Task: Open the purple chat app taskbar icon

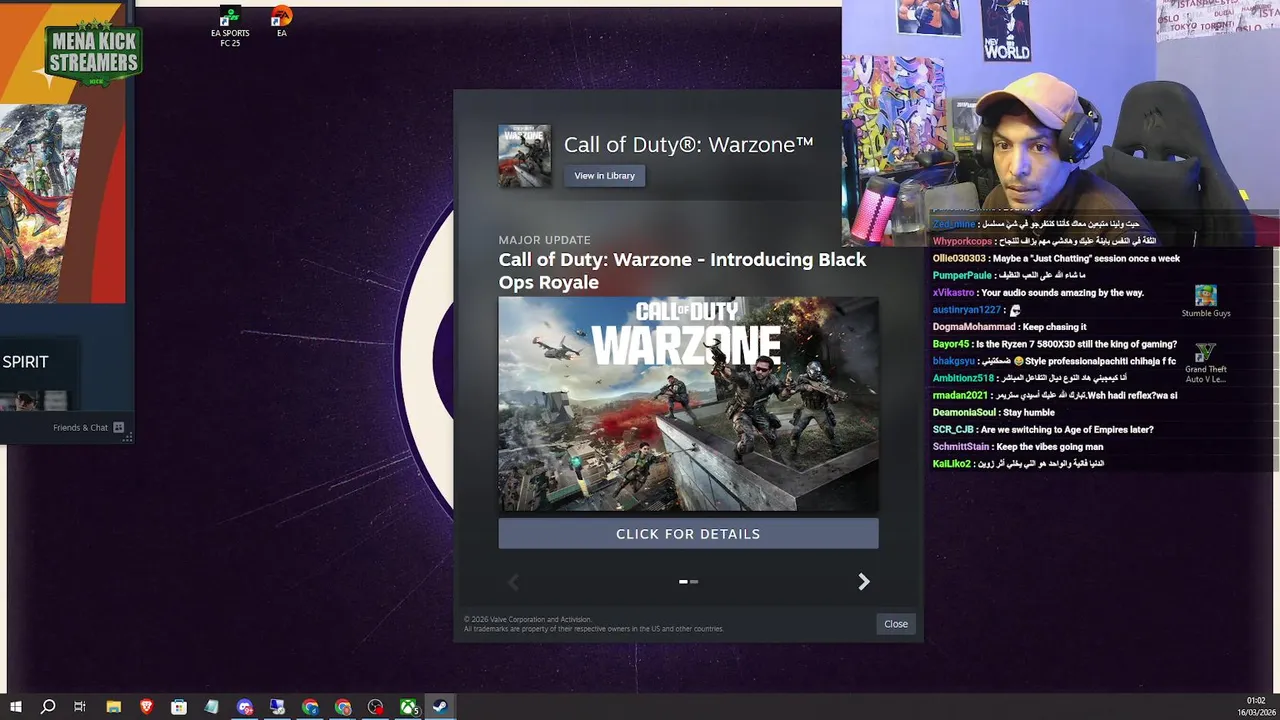Action: point(245,707)
